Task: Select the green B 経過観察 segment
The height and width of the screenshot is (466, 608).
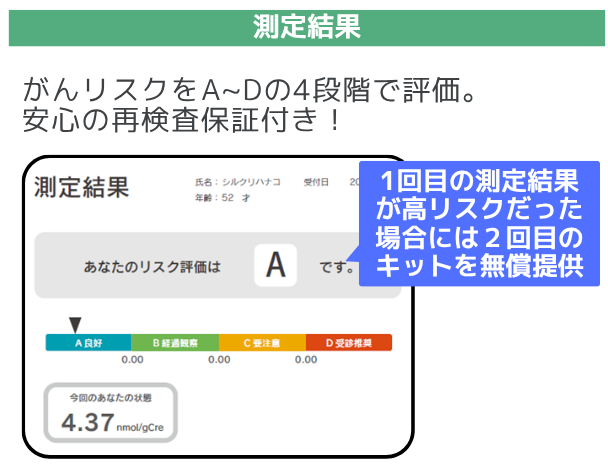Action: pyautogui.click(x=174, y=343)
